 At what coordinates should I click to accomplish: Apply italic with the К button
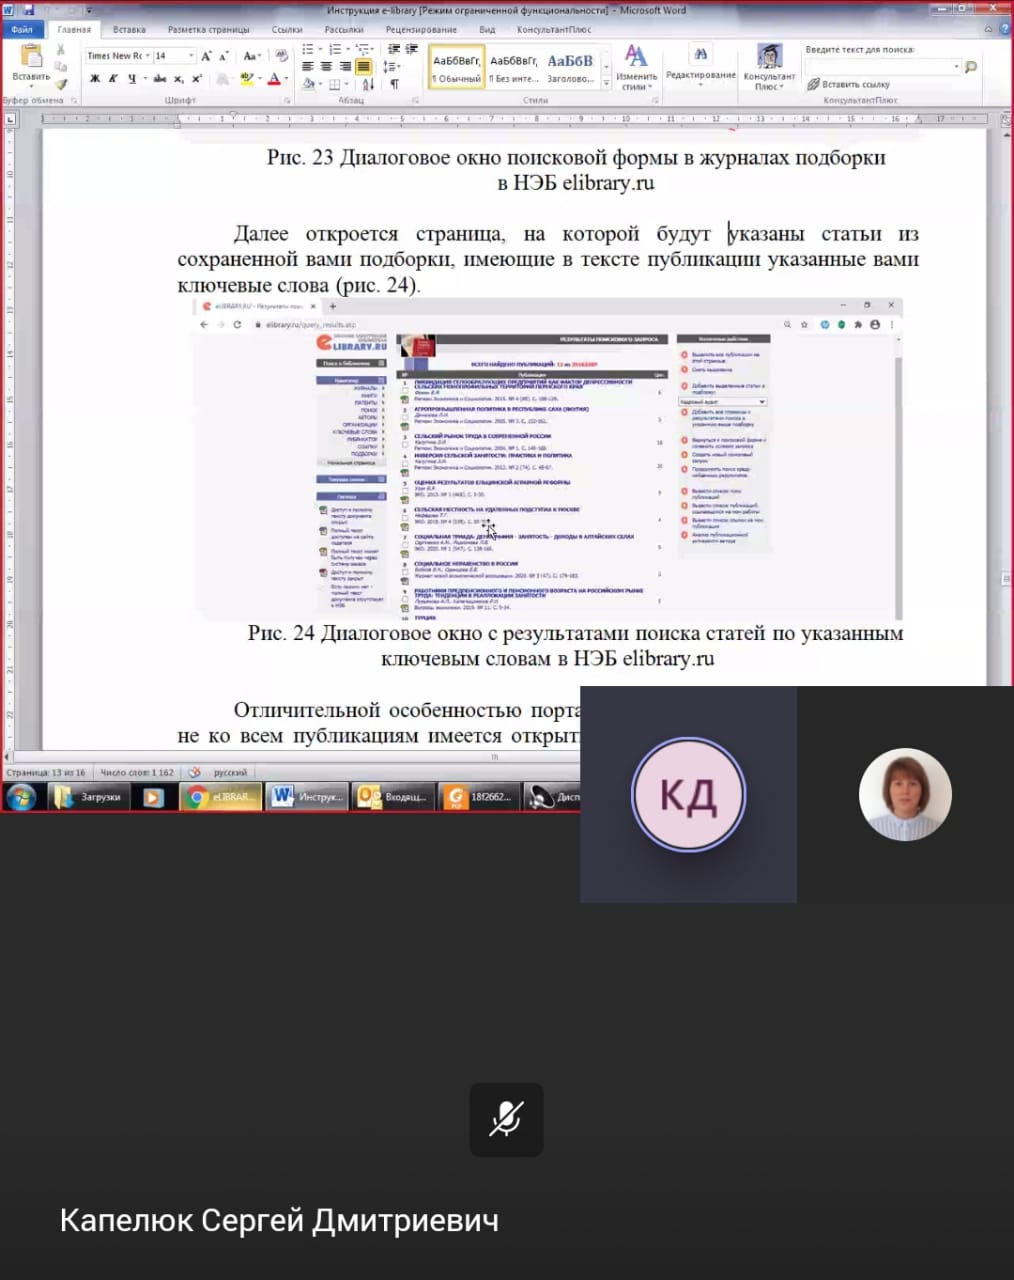coord(113,79)
